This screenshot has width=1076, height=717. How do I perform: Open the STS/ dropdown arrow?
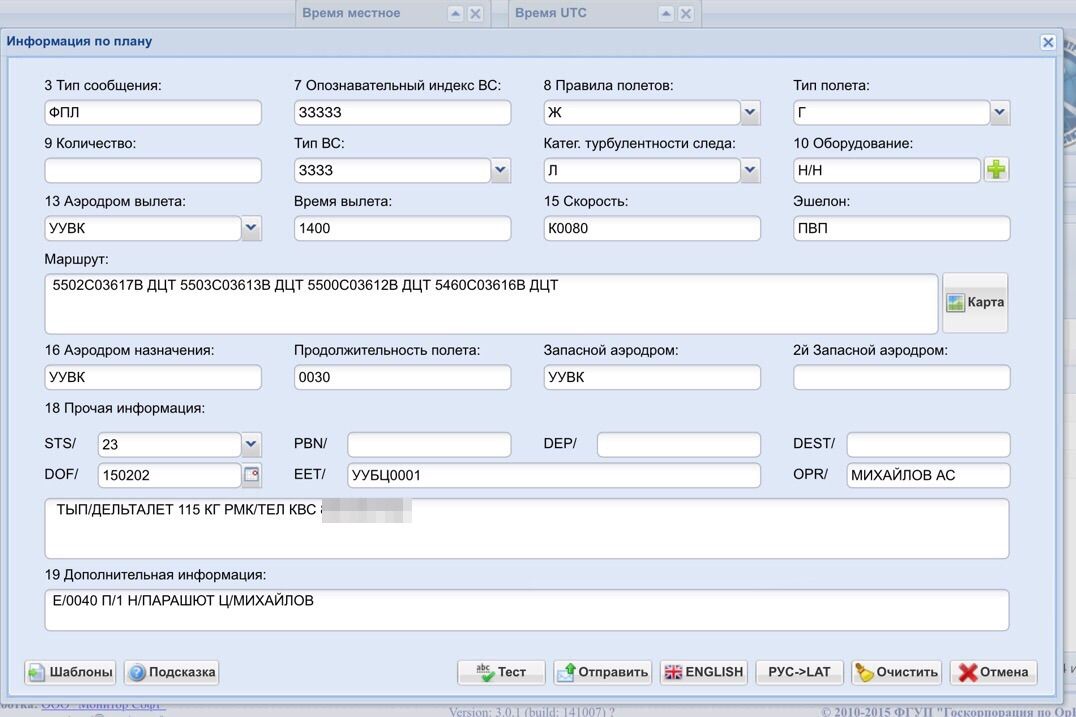[x=251, y=444]
